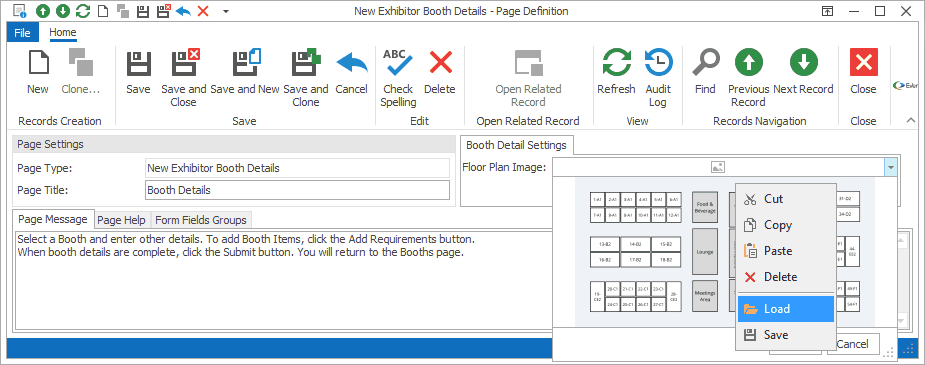Switch to the Page Help tab
925x365 pixels.
pos(122,220)
